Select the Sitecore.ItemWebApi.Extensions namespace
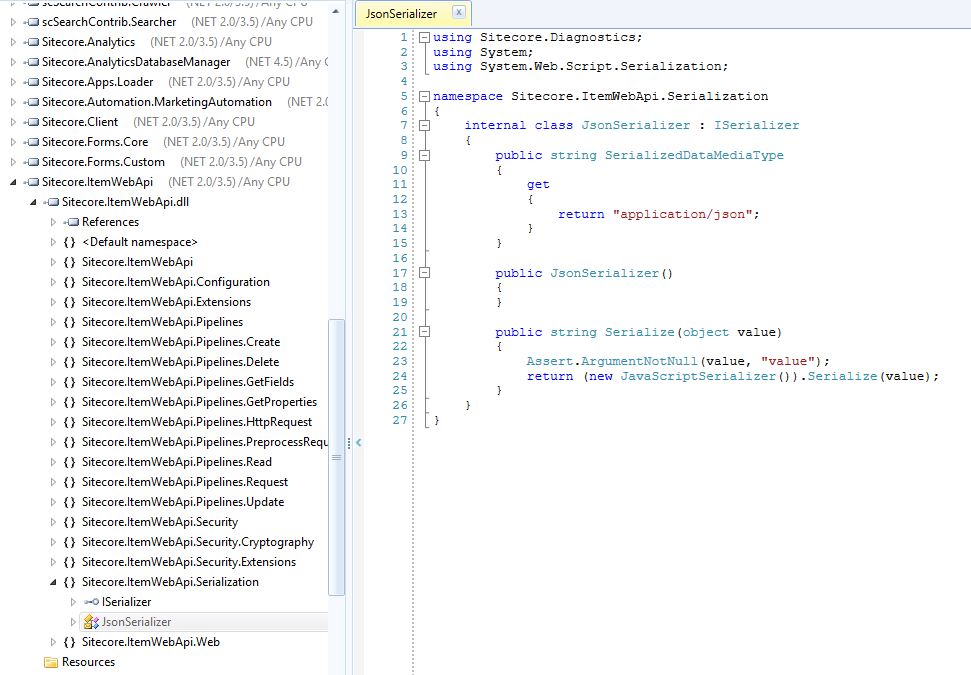Image resolution: width=971 pixels, height=675 pixels. pyautogui.click(x=167, y=302)
